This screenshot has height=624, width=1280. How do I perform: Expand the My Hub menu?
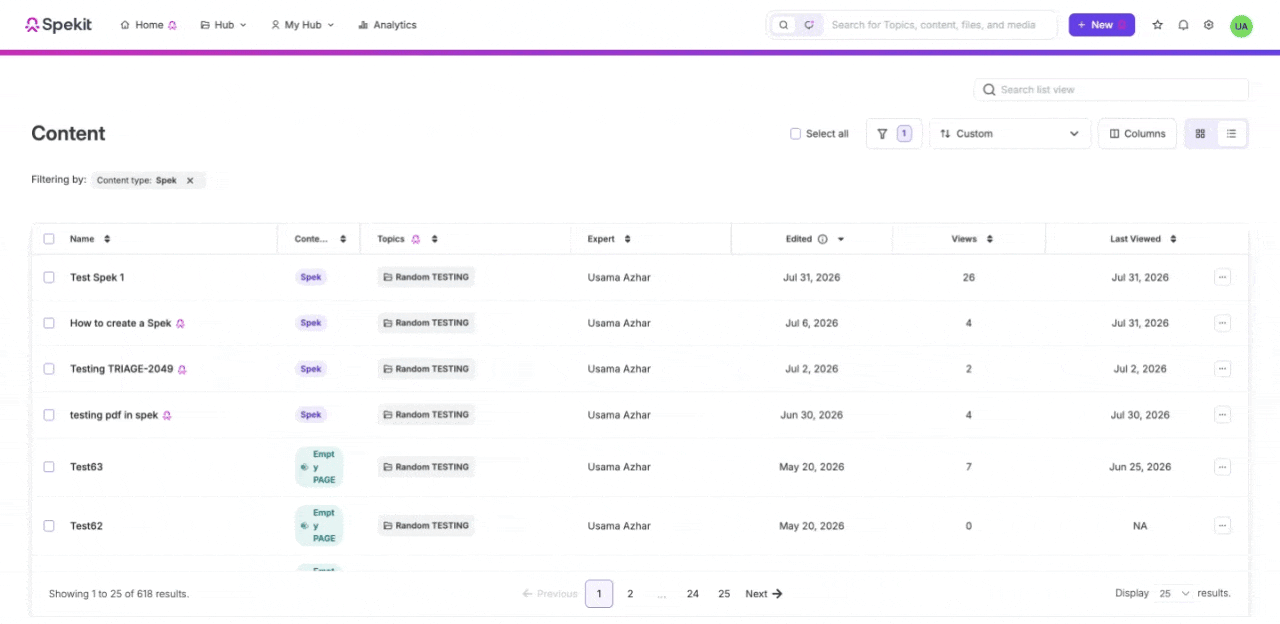click(x=303, y=25)
